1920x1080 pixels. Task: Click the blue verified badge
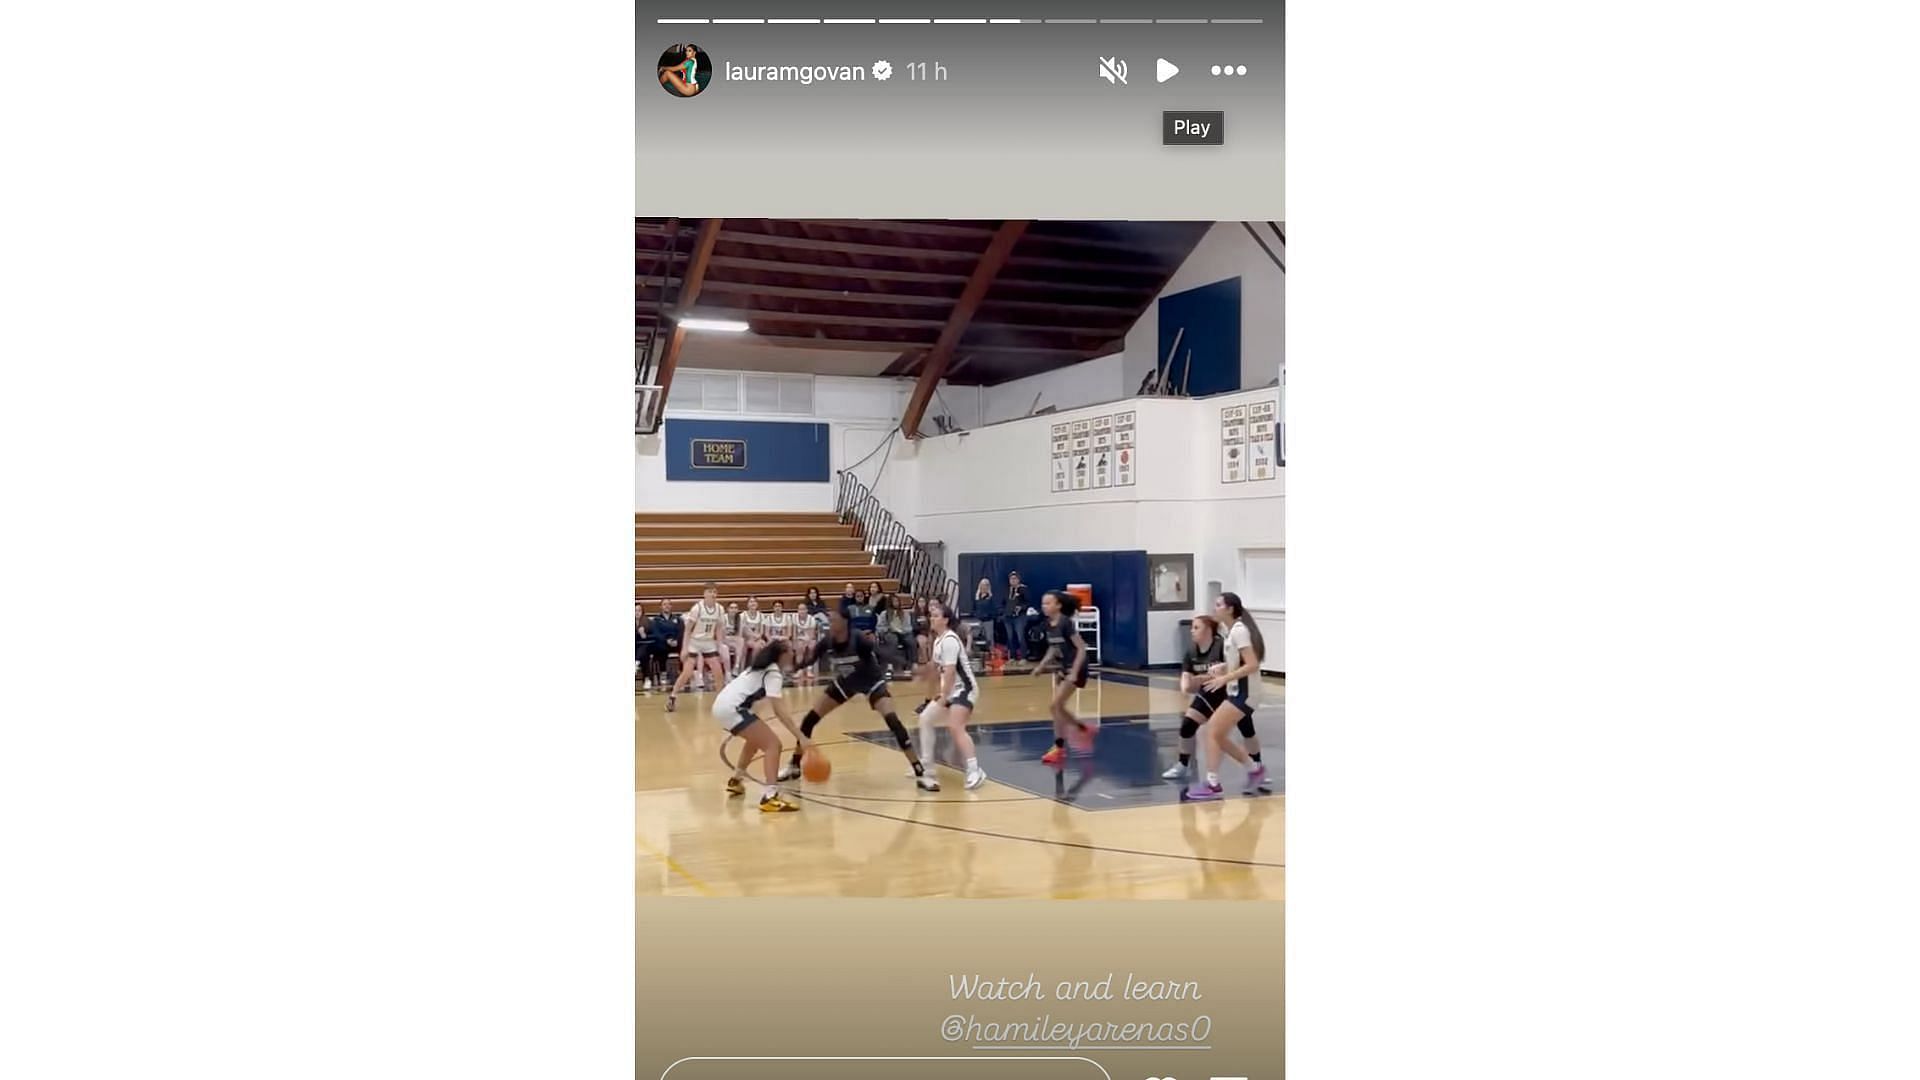pos(882,70)
